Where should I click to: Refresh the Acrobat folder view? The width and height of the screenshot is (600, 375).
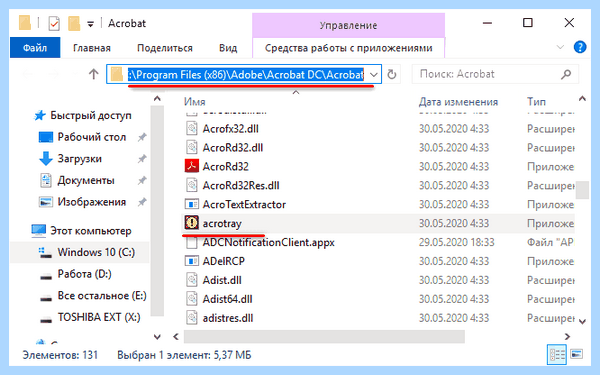391,74
